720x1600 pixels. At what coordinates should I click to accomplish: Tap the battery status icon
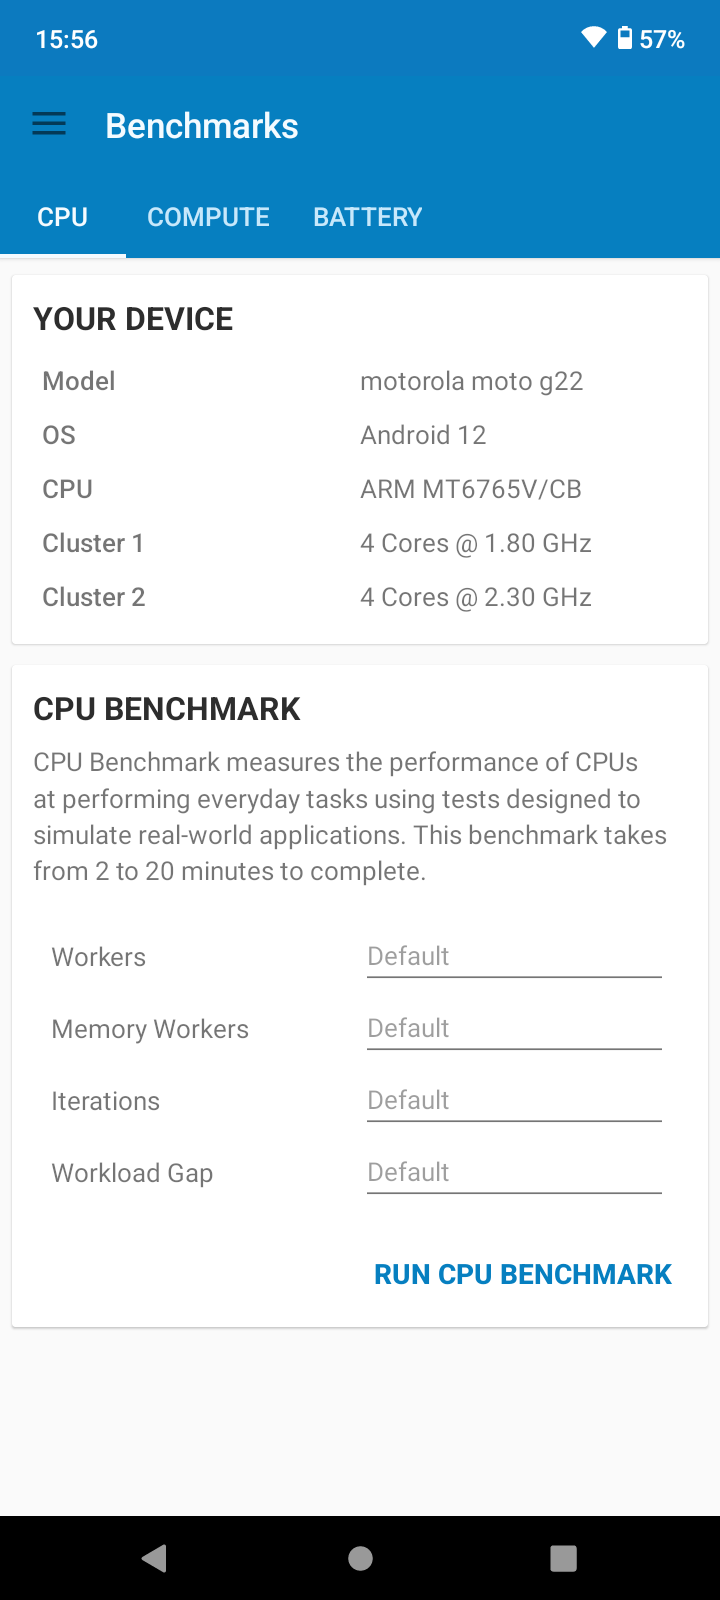point(625,38)
